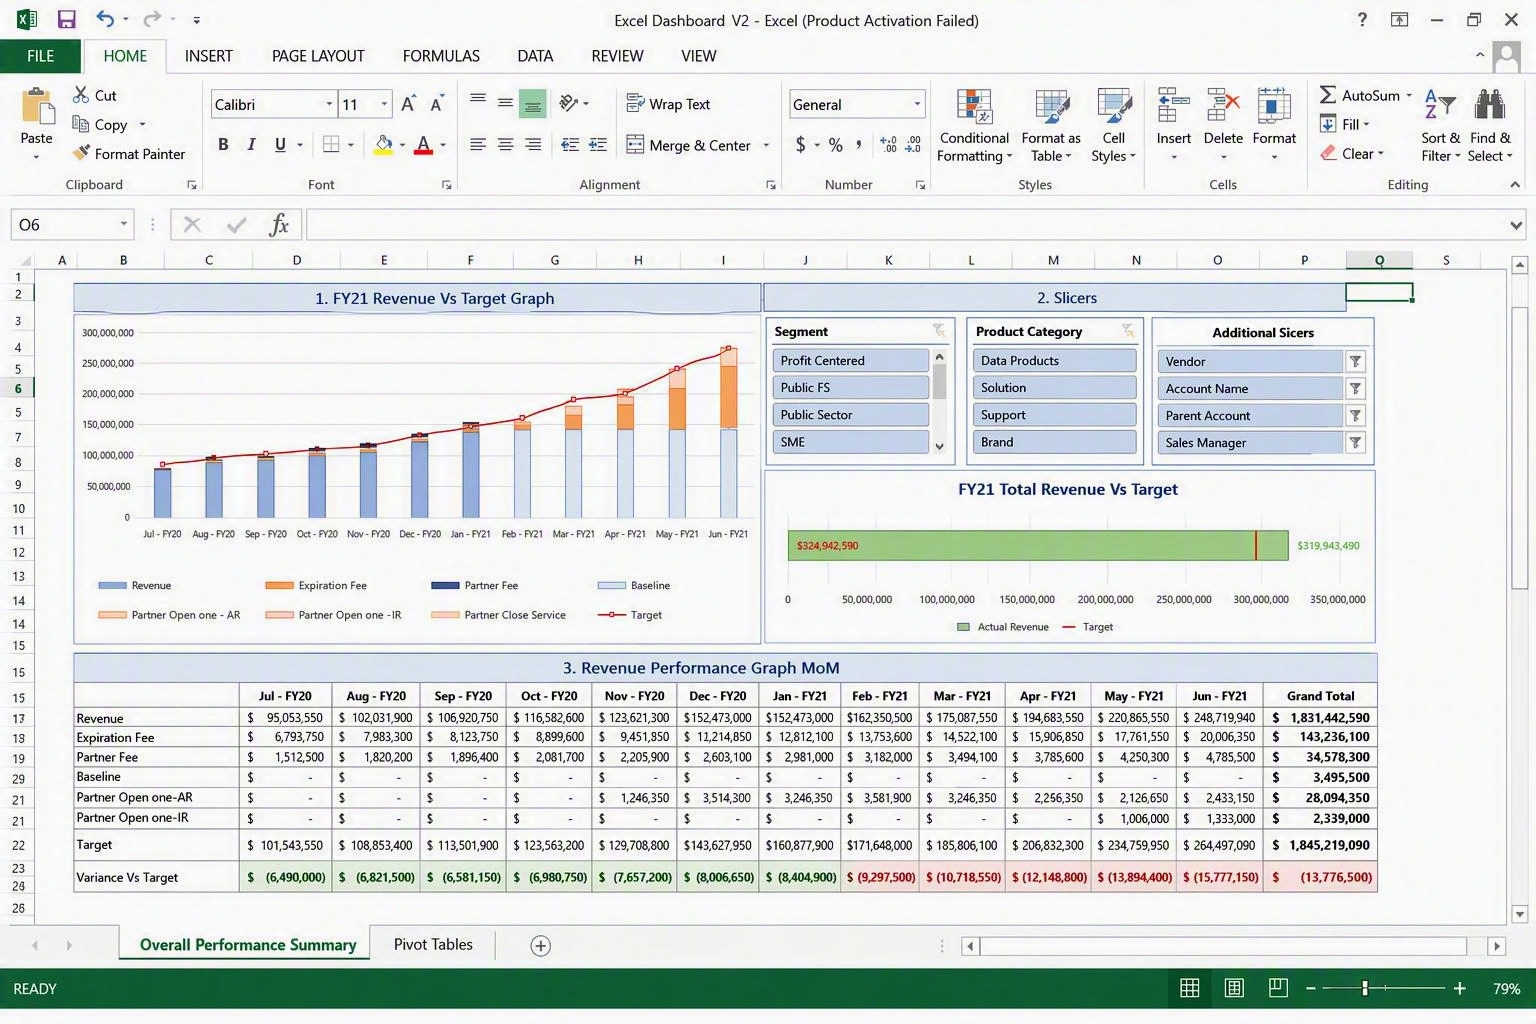Clear filter on Segment slicer
1536x1024 pixels.
tap(938, 330)
